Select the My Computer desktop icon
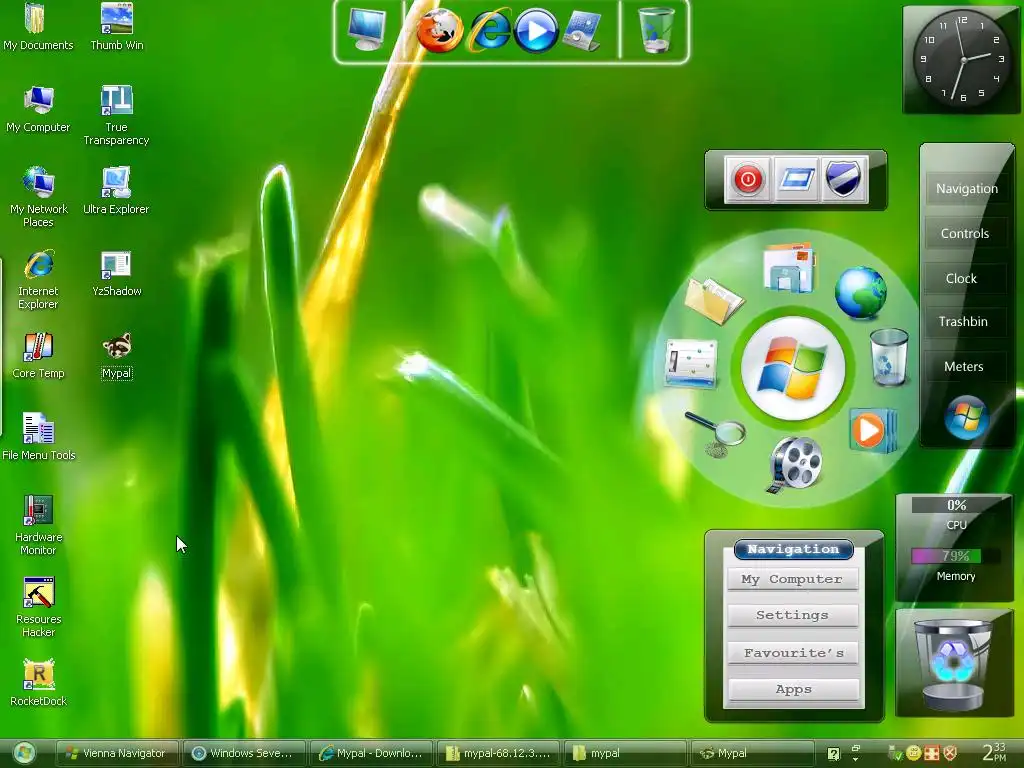Image resolution: width=1024 pixels, height=768 pixels. coord(38,109)
